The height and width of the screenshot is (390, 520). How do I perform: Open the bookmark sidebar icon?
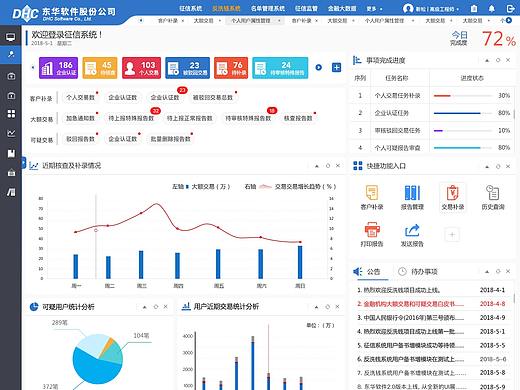click(11, 153)
